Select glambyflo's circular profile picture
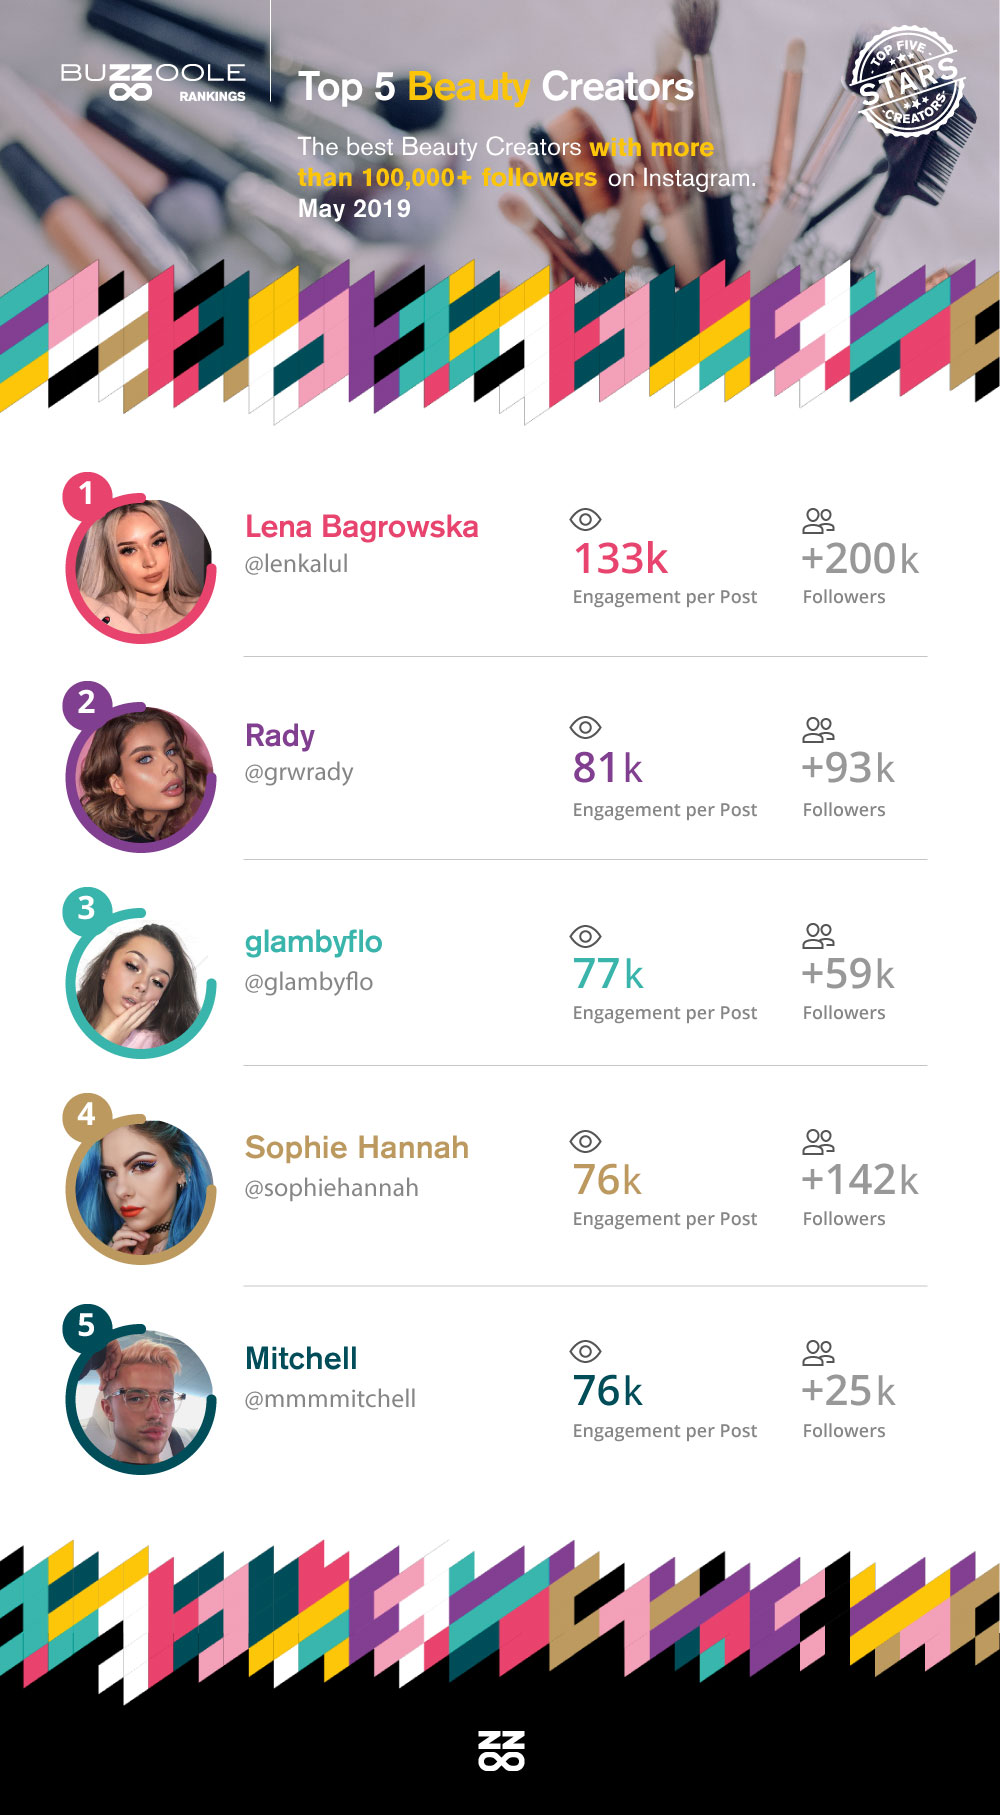Image resolution: width=1000 pixels, height=1815 pixels. (x=142, y=985)
